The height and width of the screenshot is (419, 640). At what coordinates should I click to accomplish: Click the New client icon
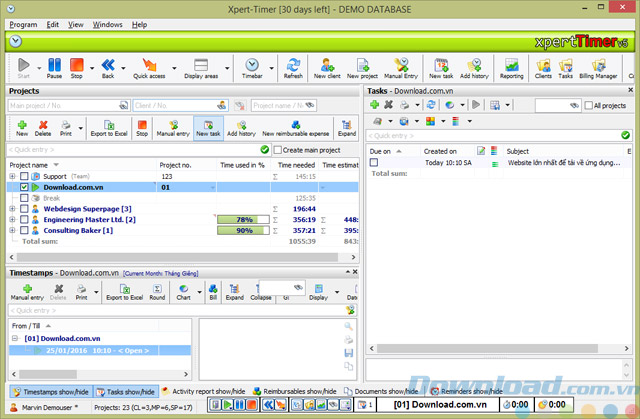(327, 67)
